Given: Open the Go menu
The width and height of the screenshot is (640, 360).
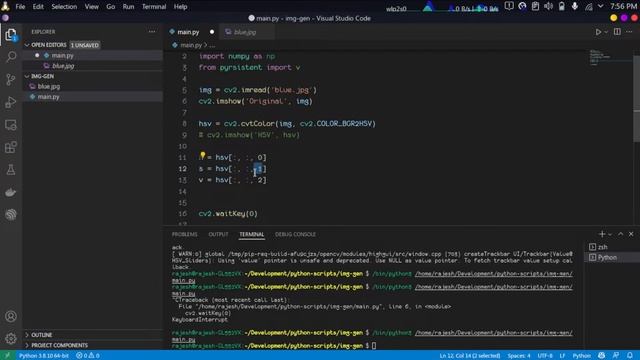Looking at the screenshot, I should click(x=111, y=7).
